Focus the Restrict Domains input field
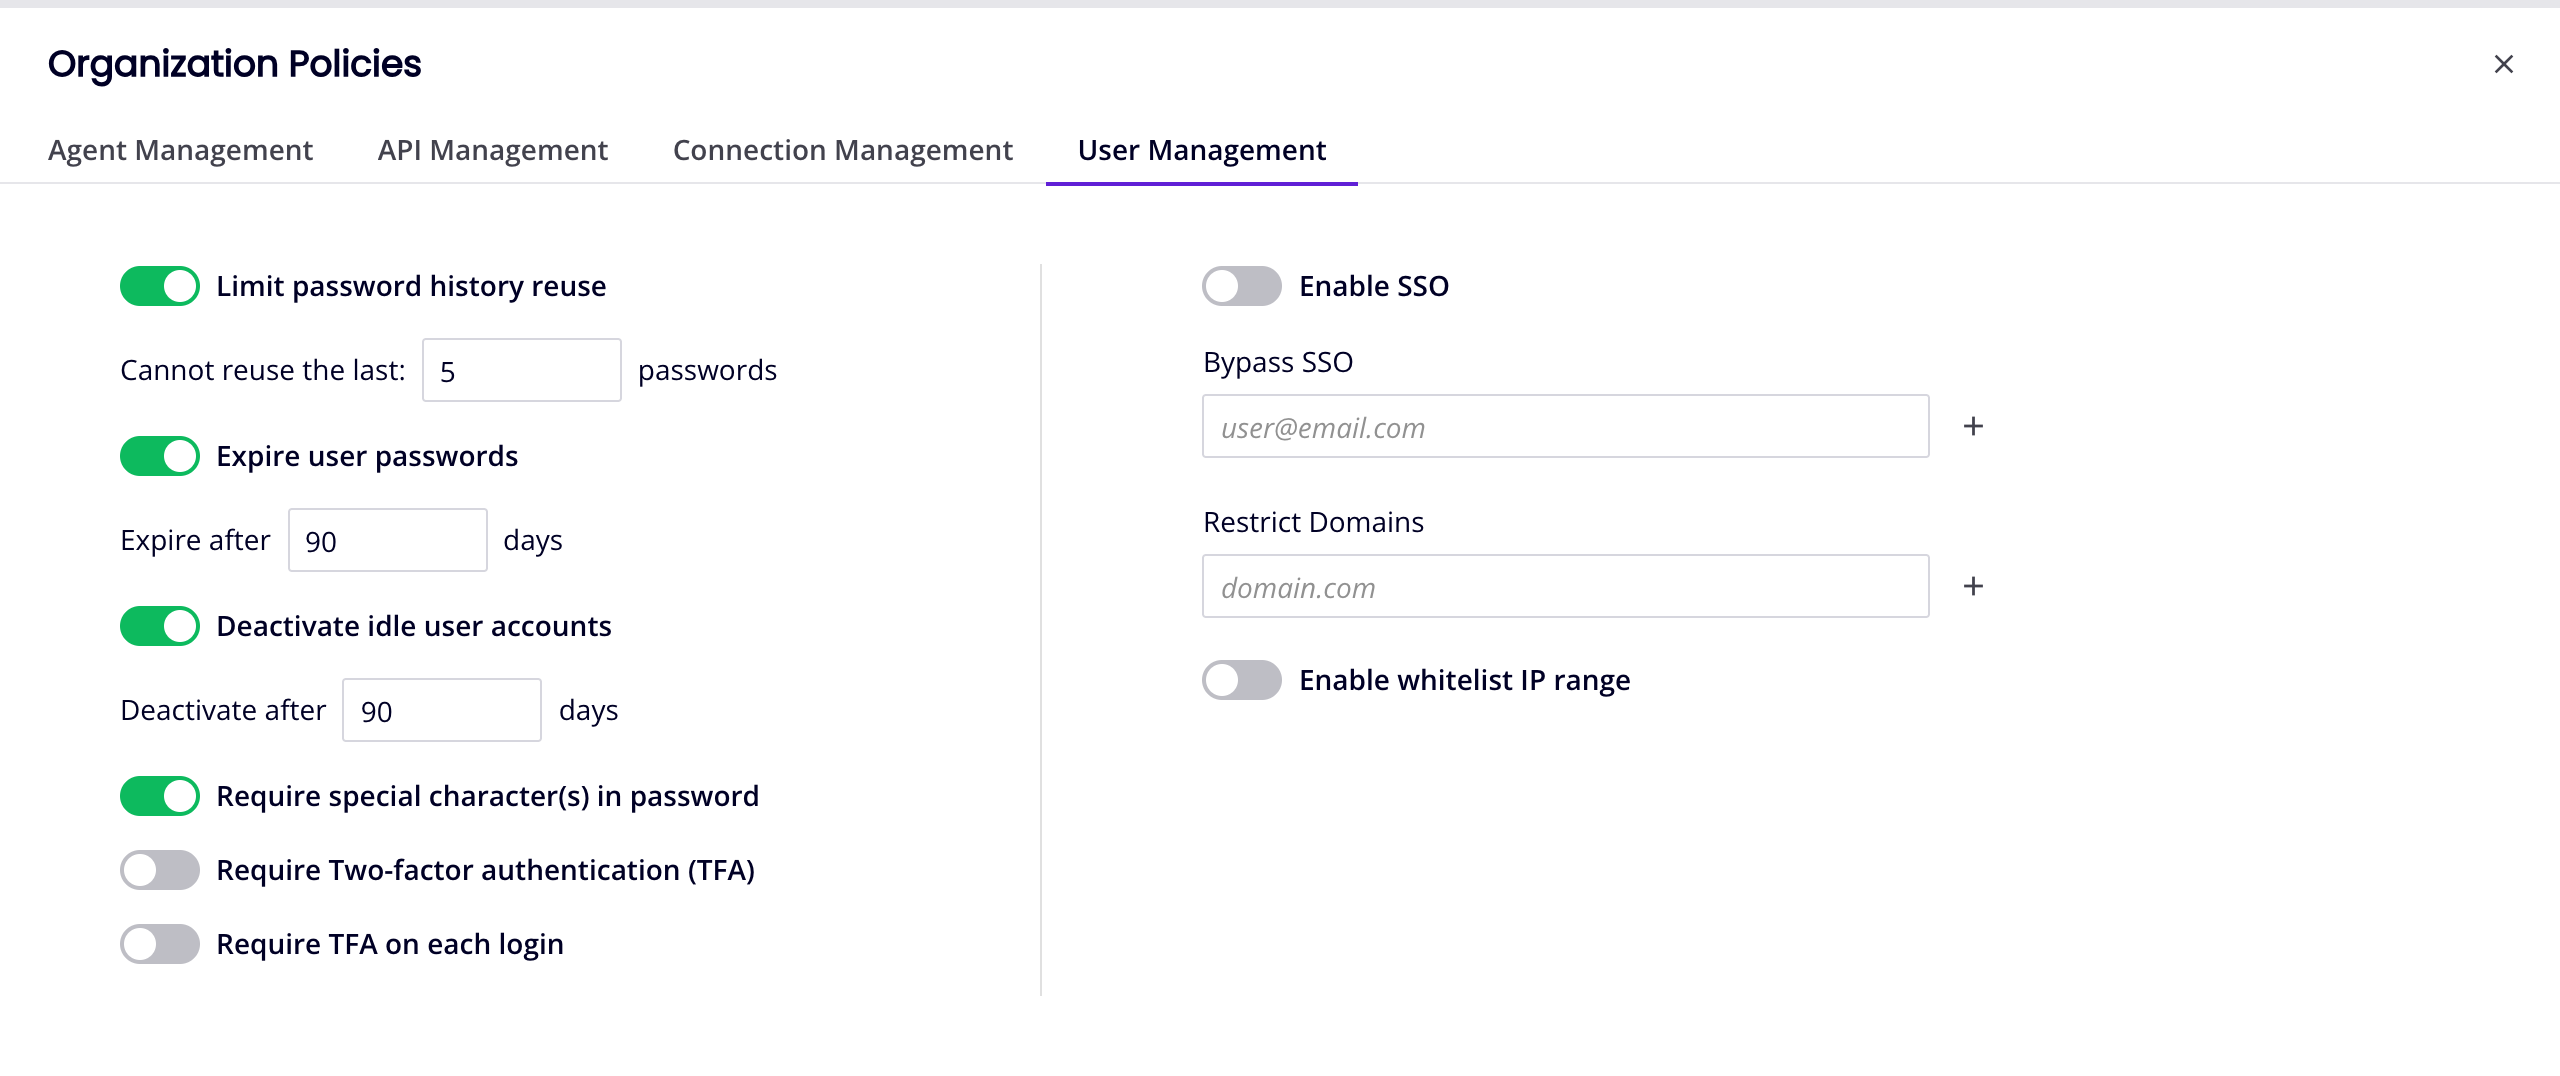This screenshot has height=1076, width=2560. (1566, 586)
